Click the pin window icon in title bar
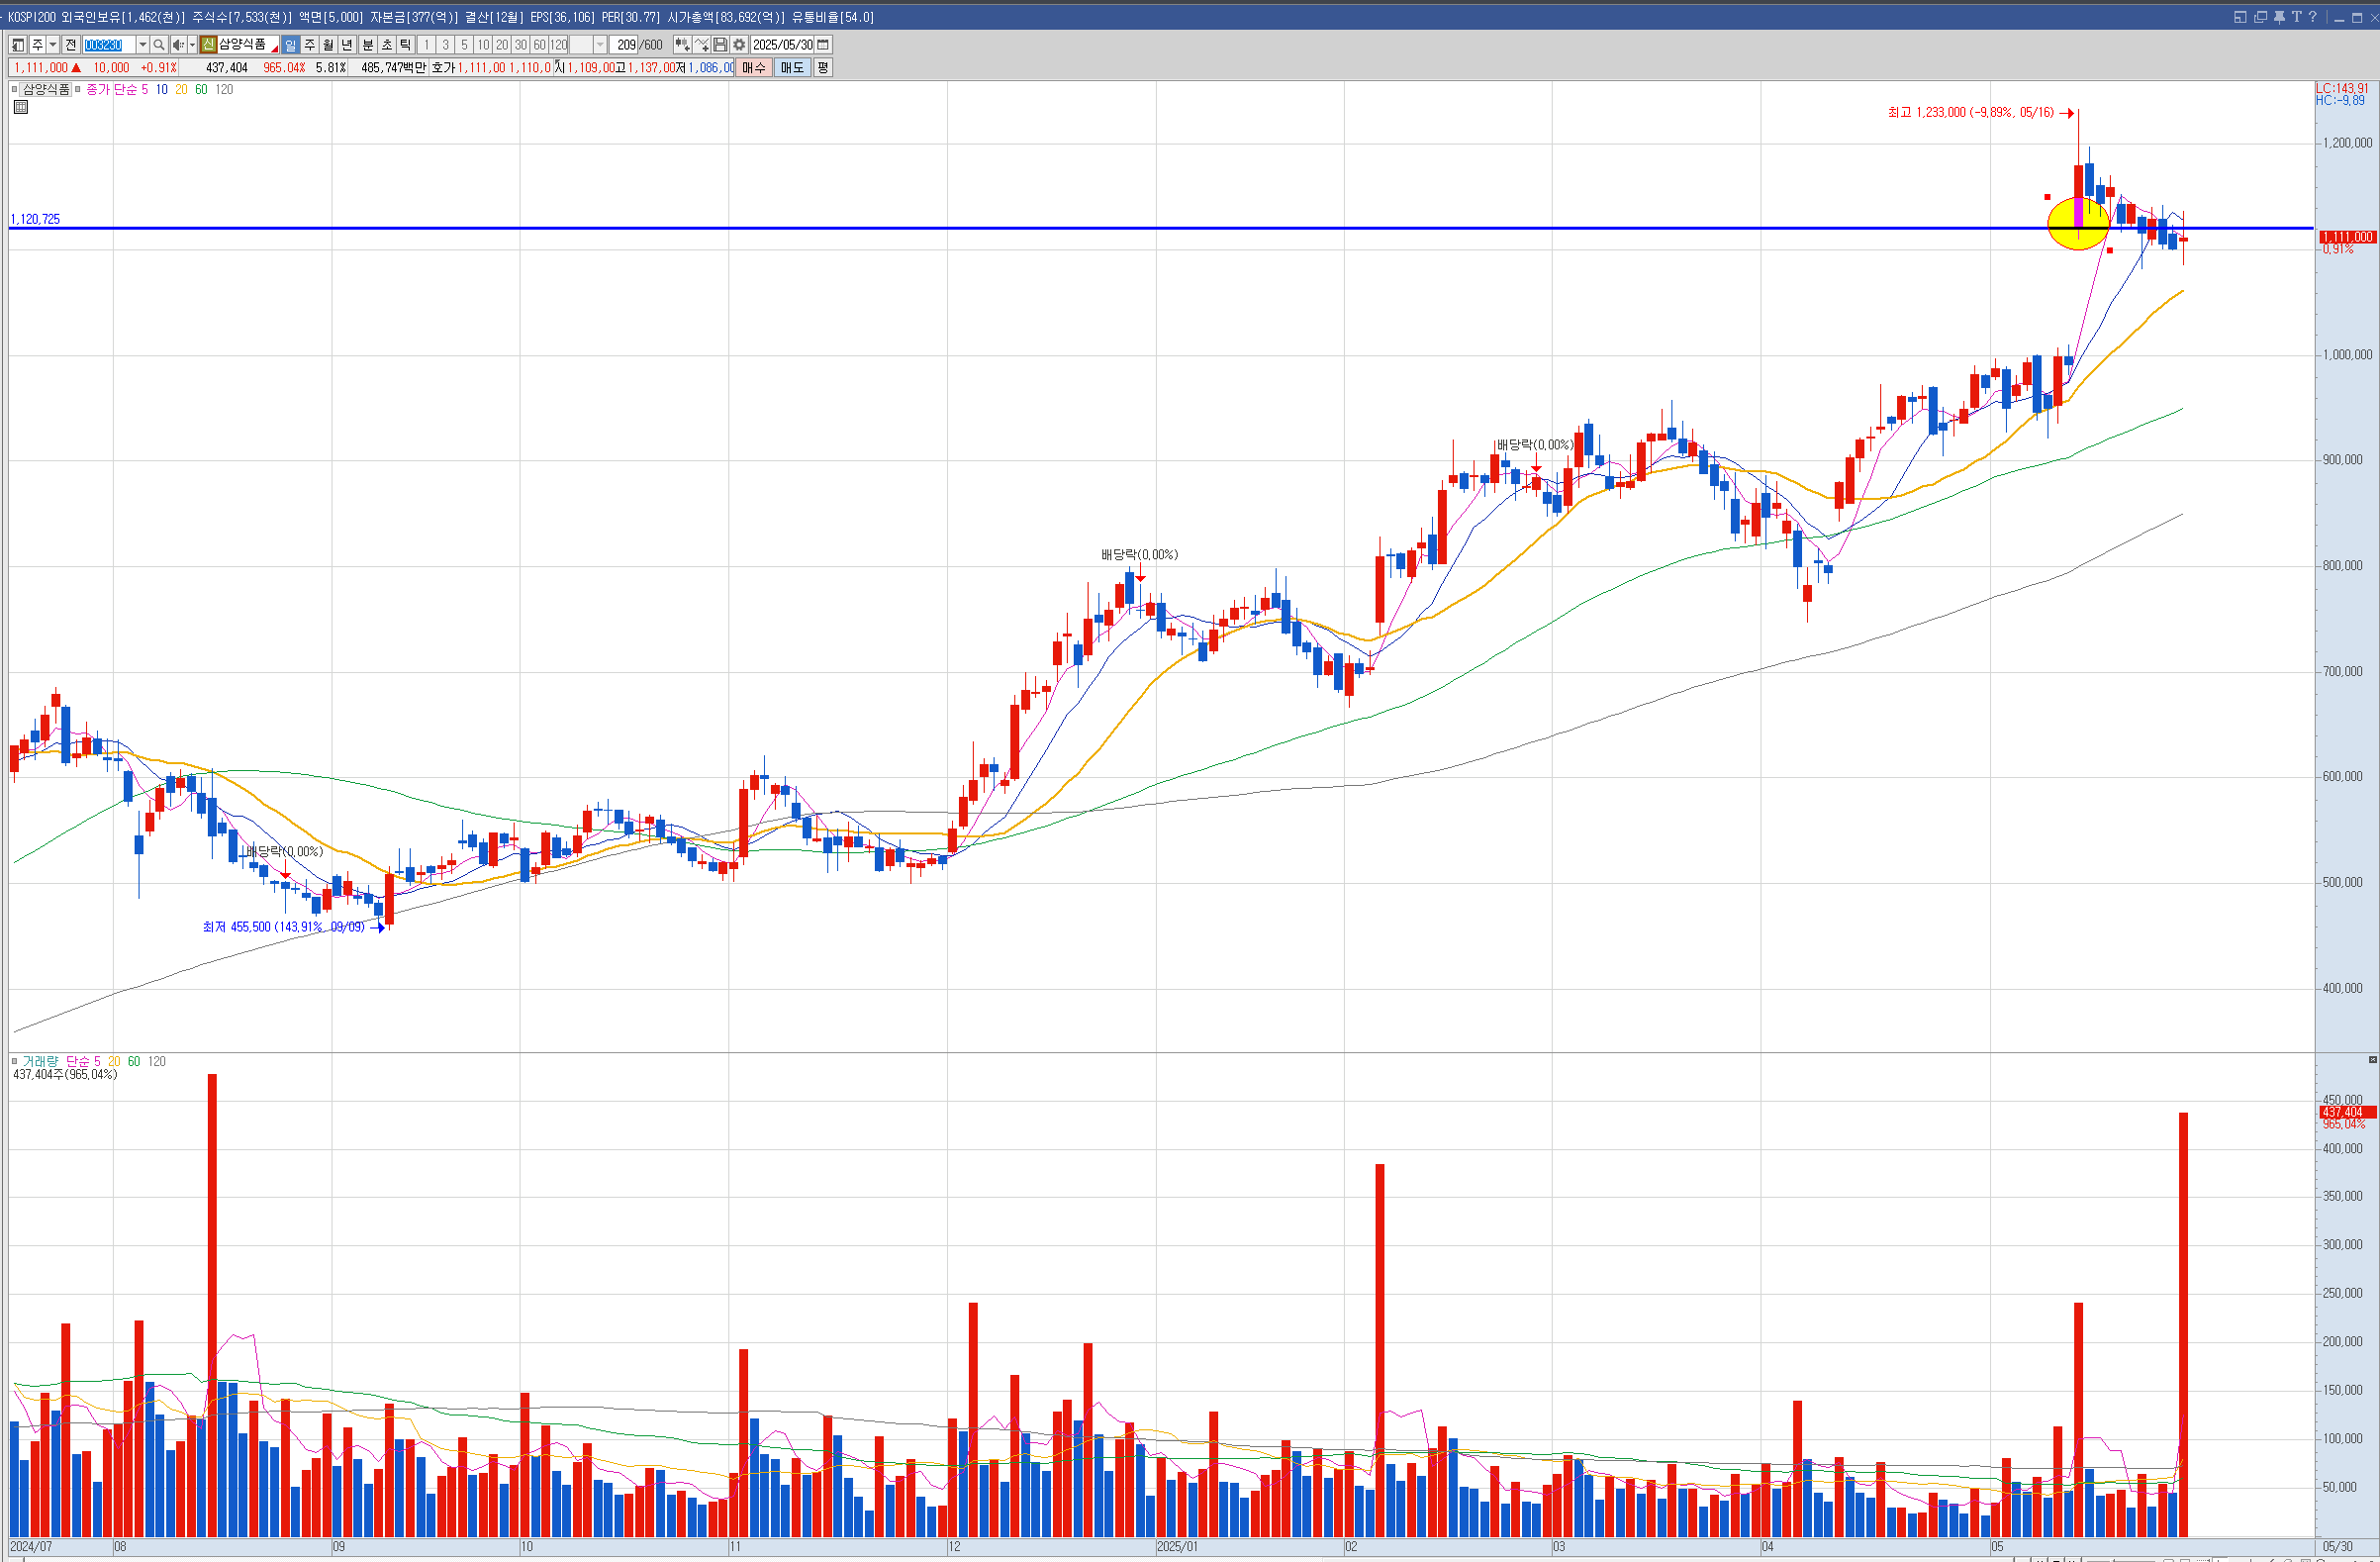The image size is (2380, 1562). point(2279,17)
